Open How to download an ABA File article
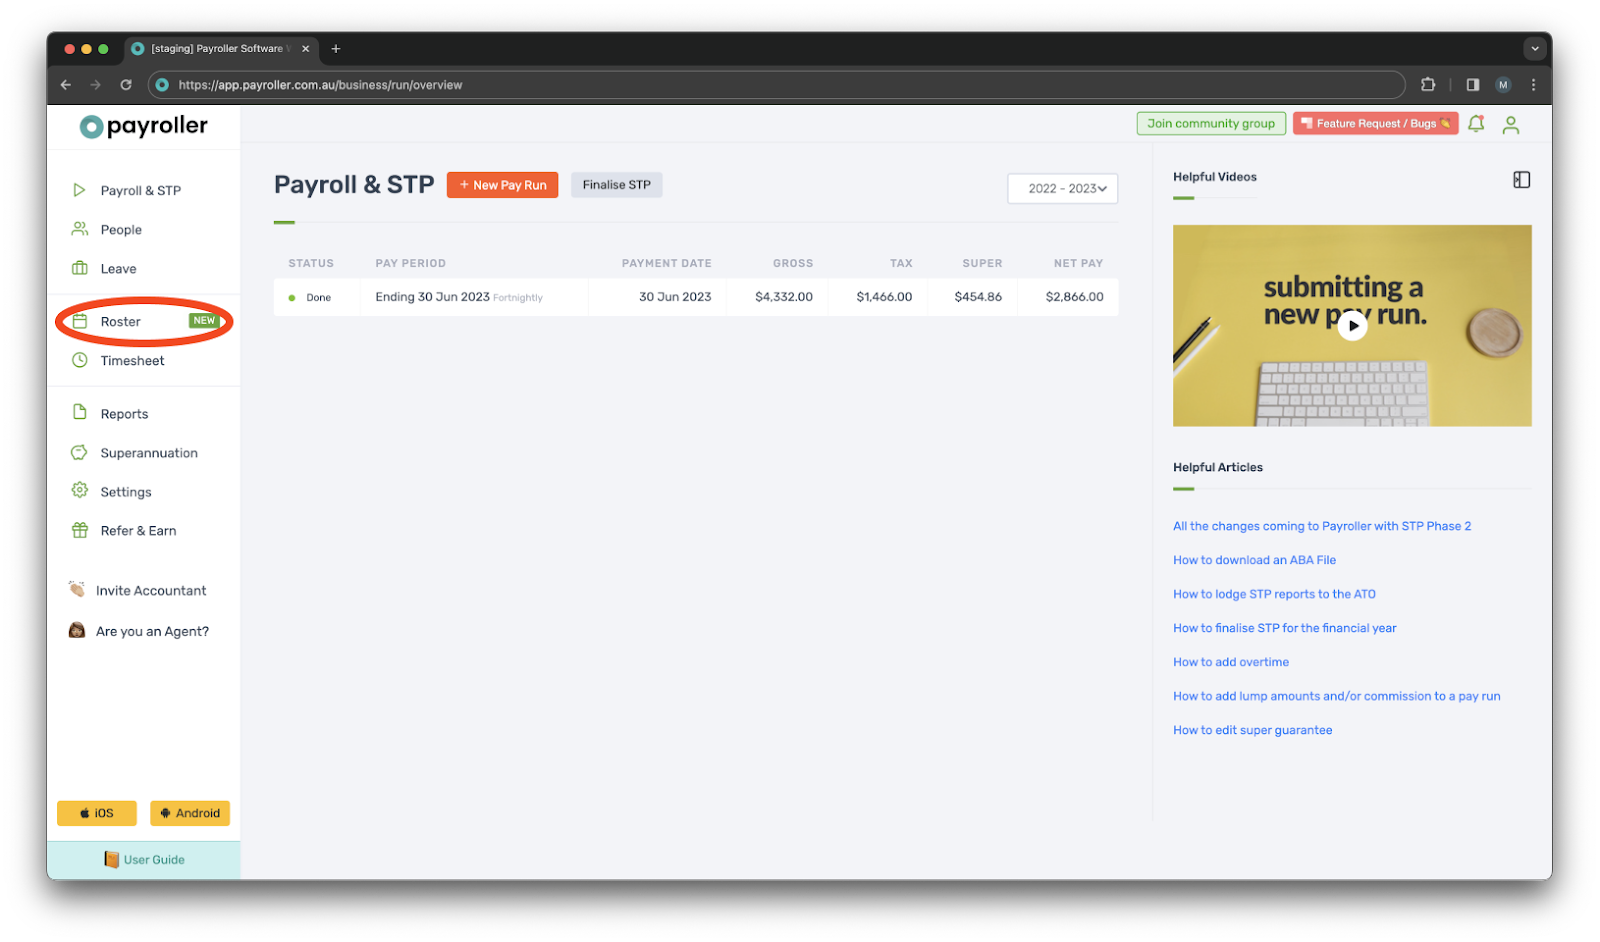1600x942 pixels. point(1254,560)
